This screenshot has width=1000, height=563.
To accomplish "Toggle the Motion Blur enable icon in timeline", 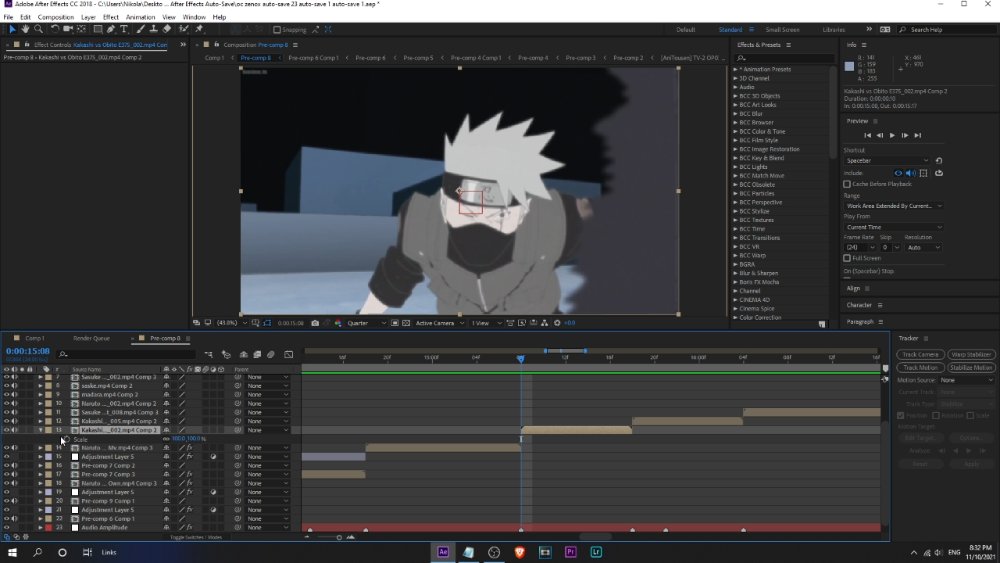I will (x=270, y=355).
